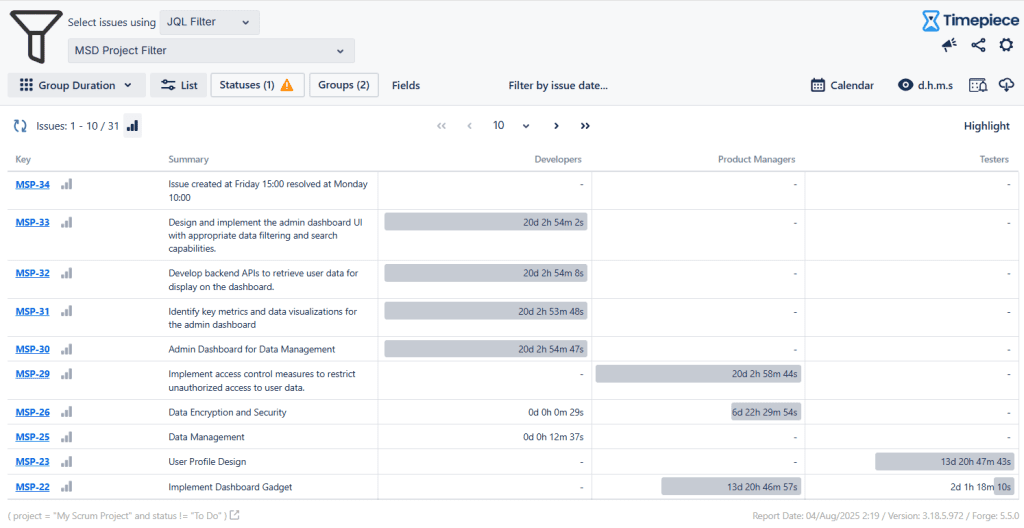Click the large funnel filter icon

[x=36, y=37]
